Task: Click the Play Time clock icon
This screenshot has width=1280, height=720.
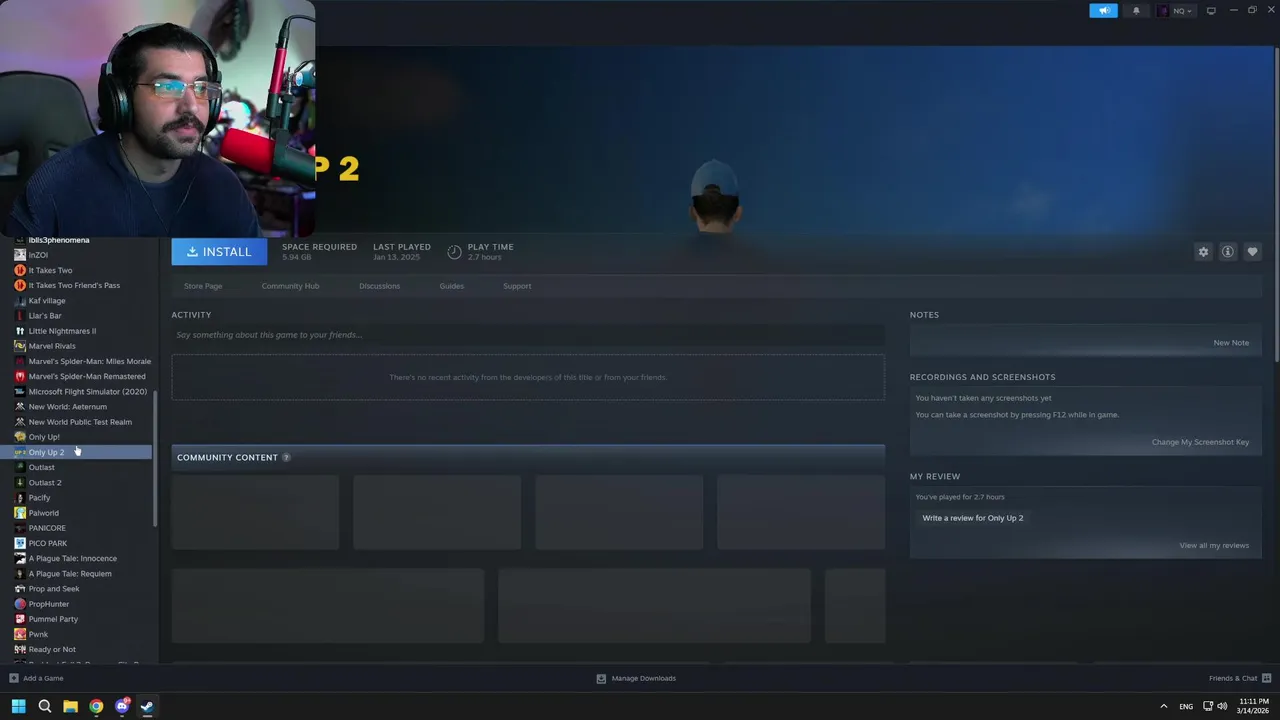Action: pyautogui.click(x=454, y=252)
